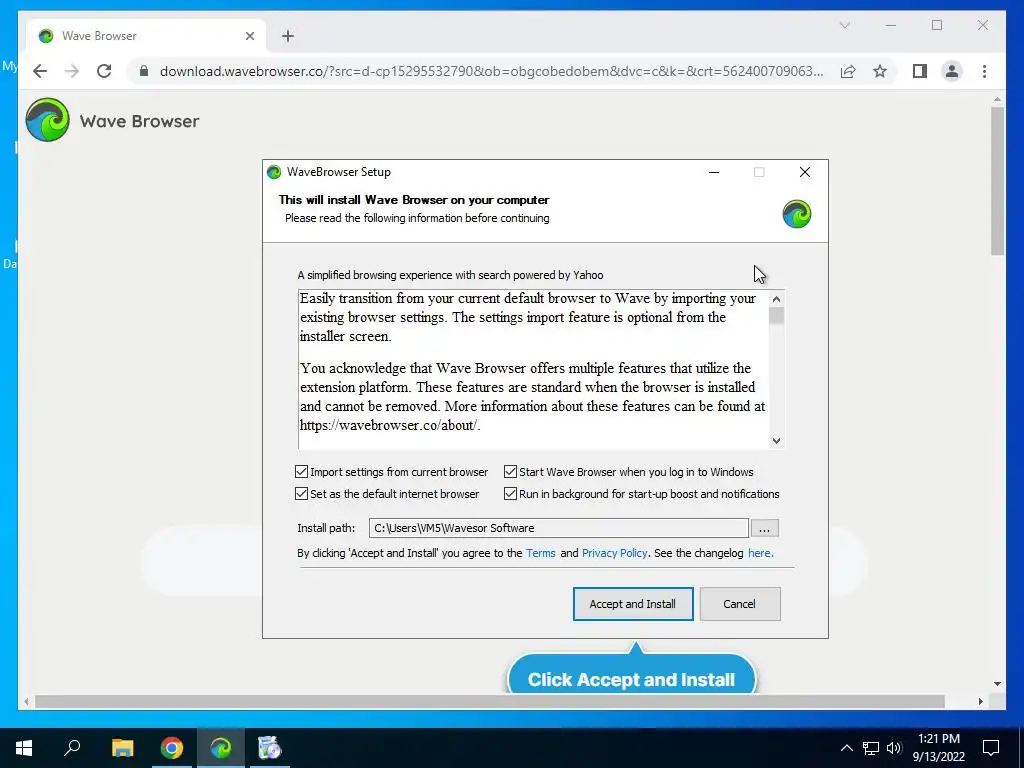Click page scroll down arrow
The width and height of the screenshot is (1024, 768).
click(997, 684)
